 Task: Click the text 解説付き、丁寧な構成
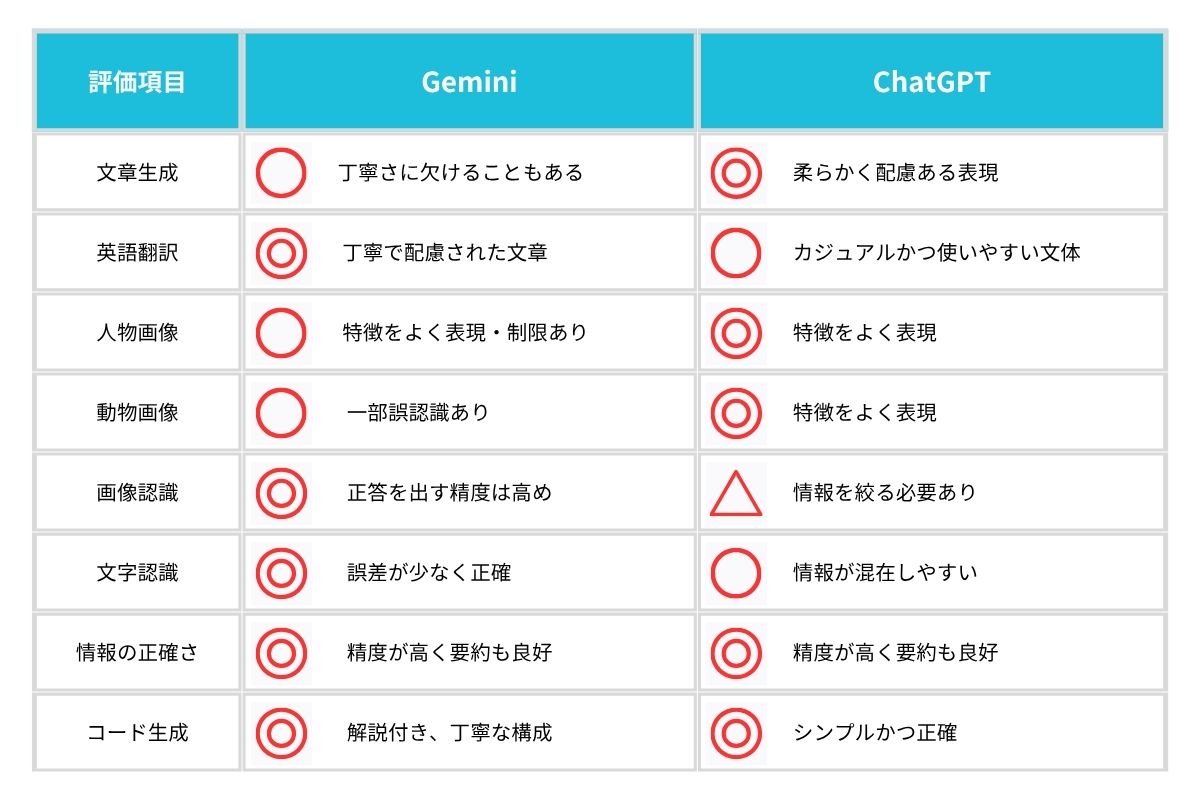pos(449,733)
